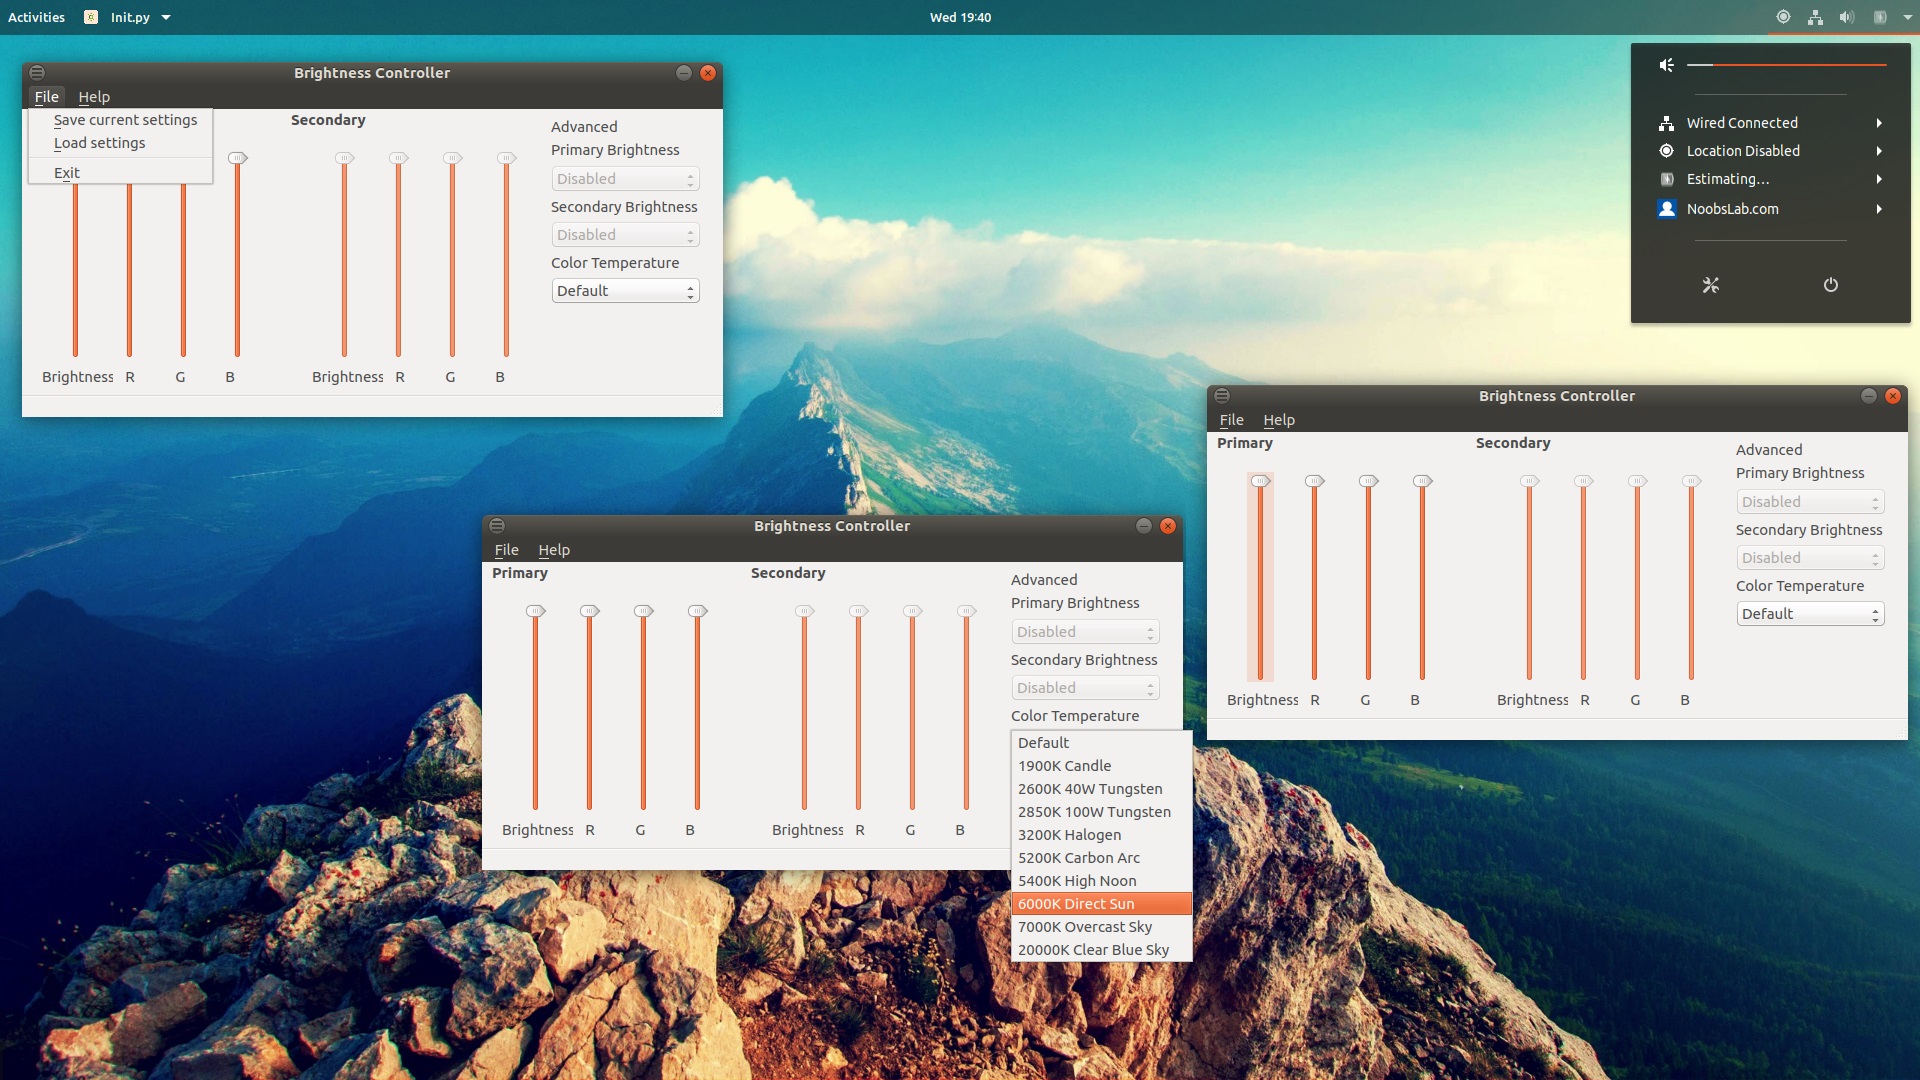Open the File menu of the middle window
This screenshot has width=1920, height=1080.
pos(506,549)
